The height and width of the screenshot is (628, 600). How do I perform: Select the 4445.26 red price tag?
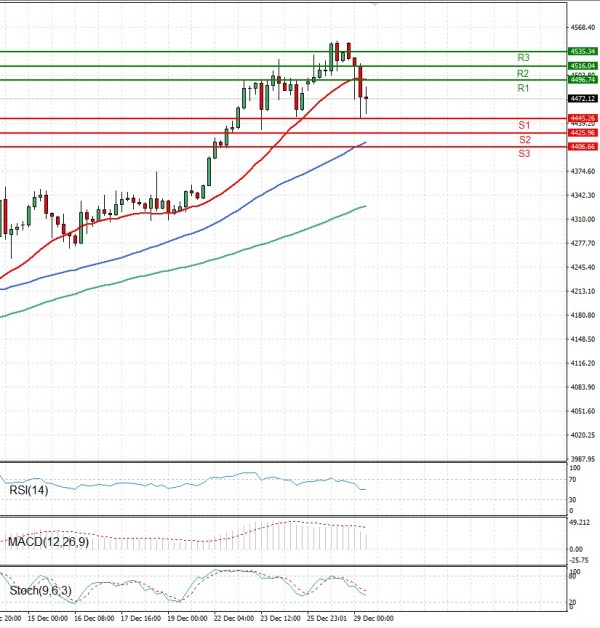click(x=582, y=118)
